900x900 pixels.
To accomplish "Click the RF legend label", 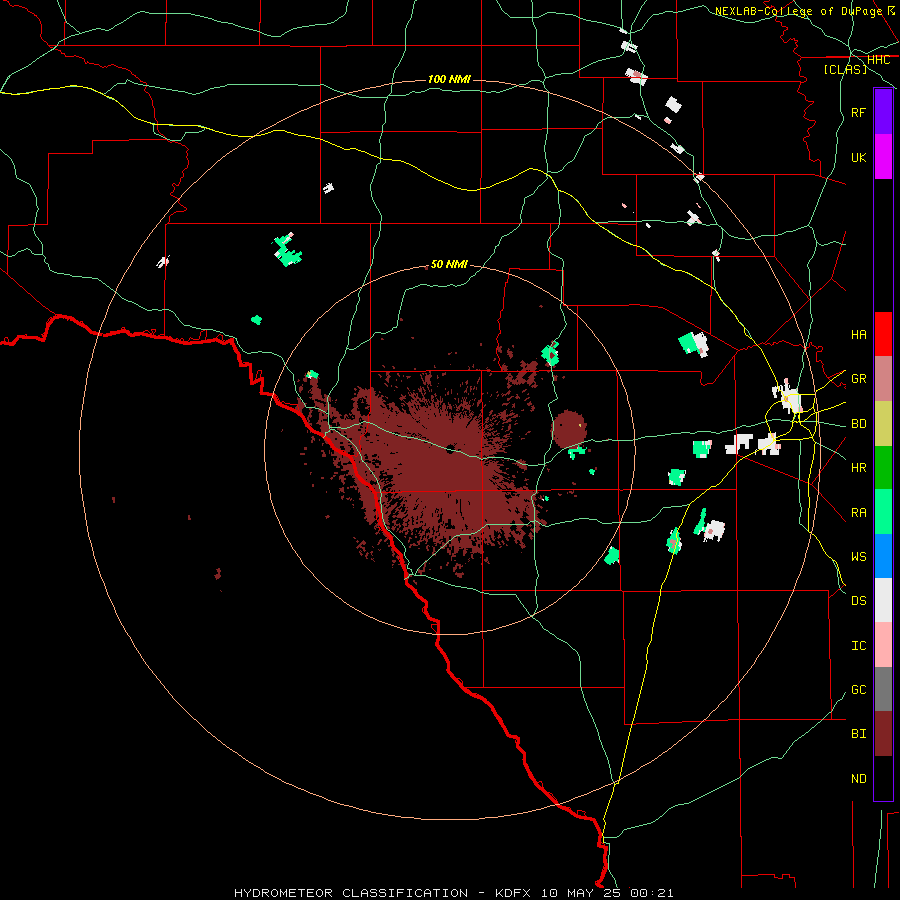I will 858,112.
